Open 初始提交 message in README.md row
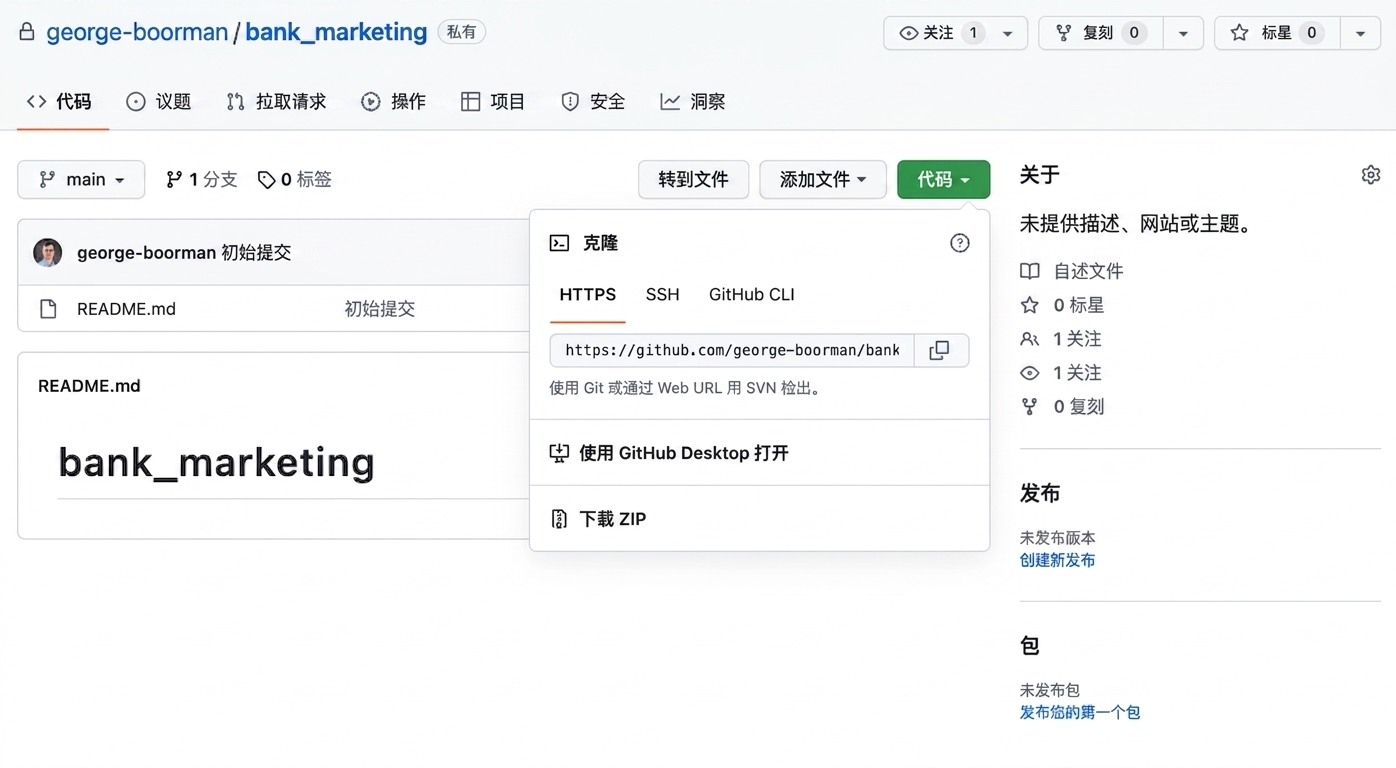This screenshot has width=1396, height=768. pyautogui.click(x=380, y=309)
